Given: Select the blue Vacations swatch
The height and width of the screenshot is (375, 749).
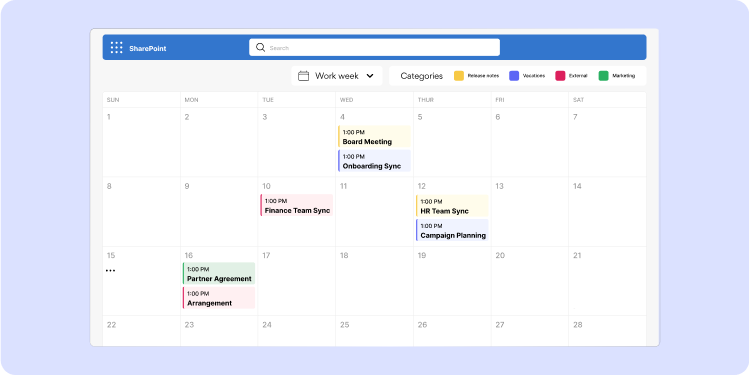Looking at the screenshot, I should (x=514, y=76).
